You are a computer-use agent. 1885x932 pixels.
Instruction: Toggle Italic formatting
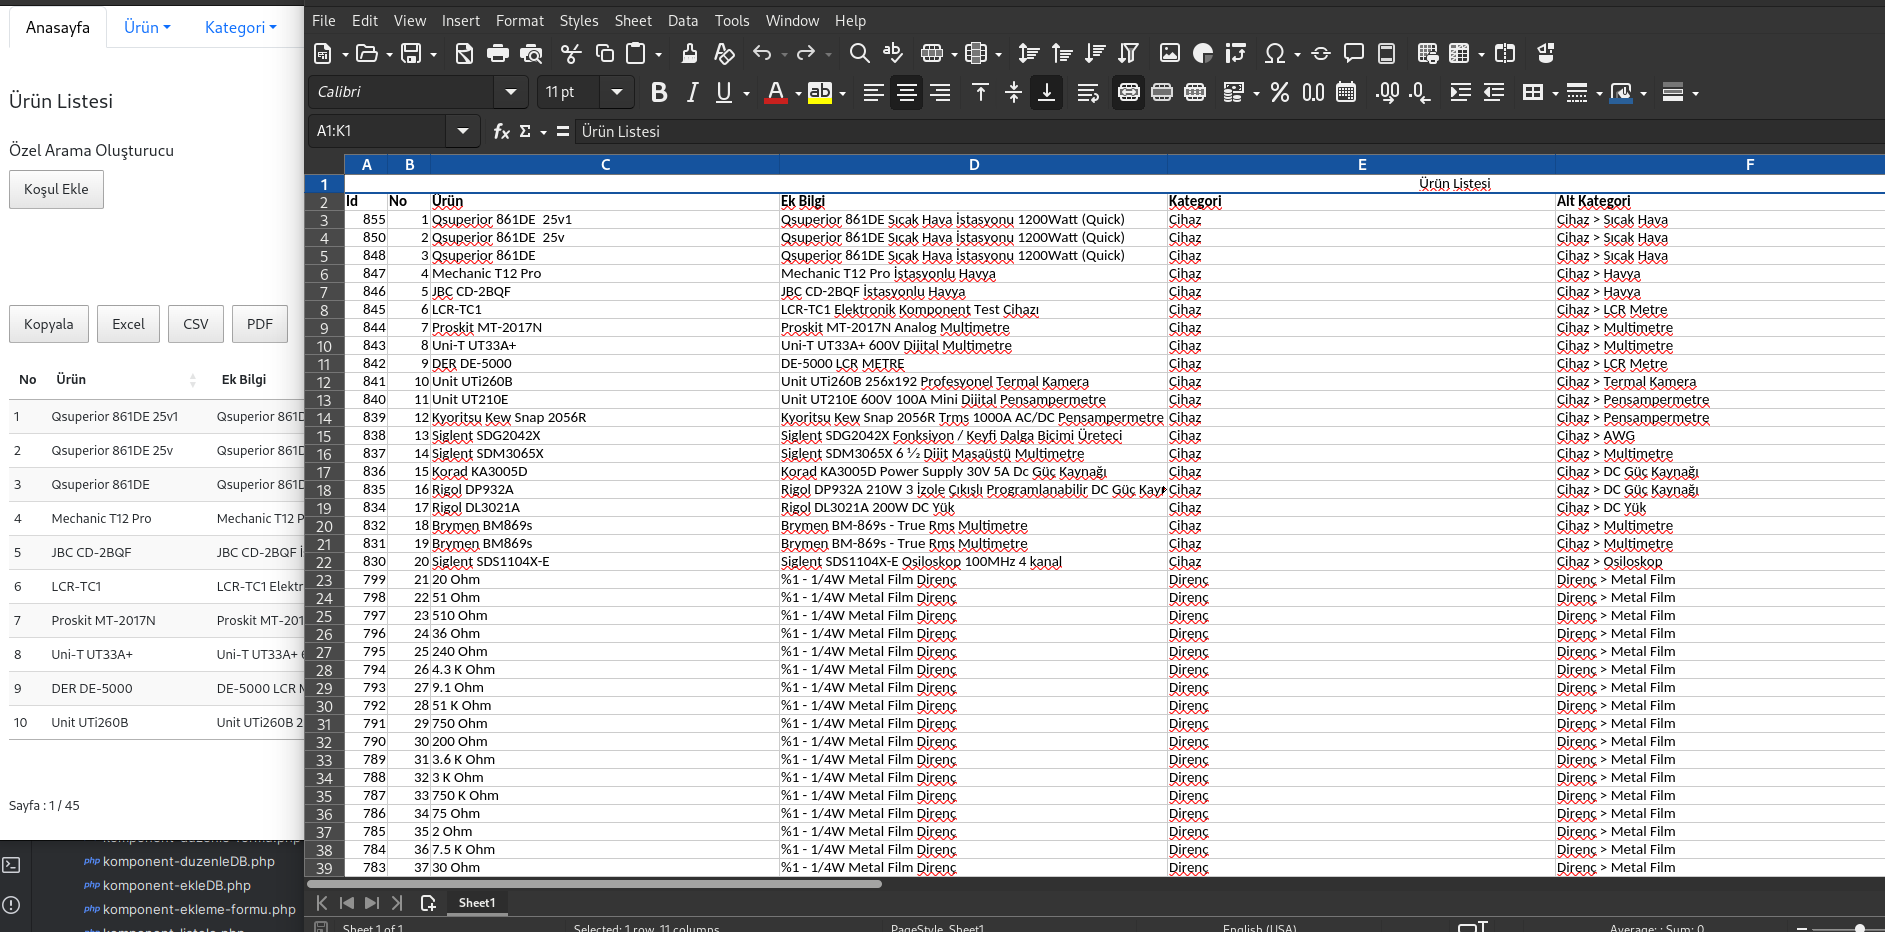tap(692, 93)
